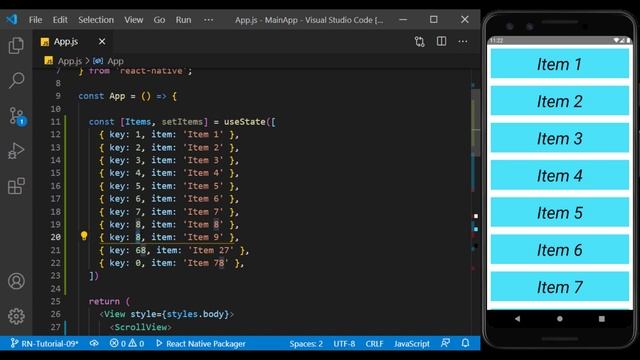This screenshot has width=640, height=360.
Task: Expand hidden menus with the ellipsis
Action: click(208, 20)
